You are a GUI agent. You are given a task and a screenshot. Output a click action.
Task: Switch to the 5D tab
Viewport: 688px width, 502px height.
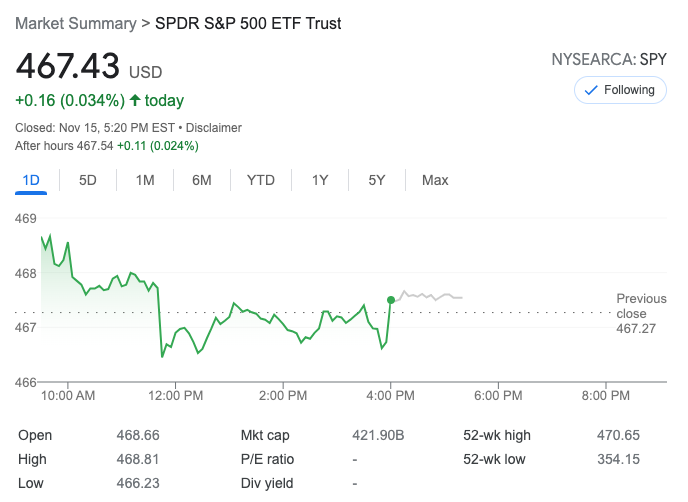88,180
